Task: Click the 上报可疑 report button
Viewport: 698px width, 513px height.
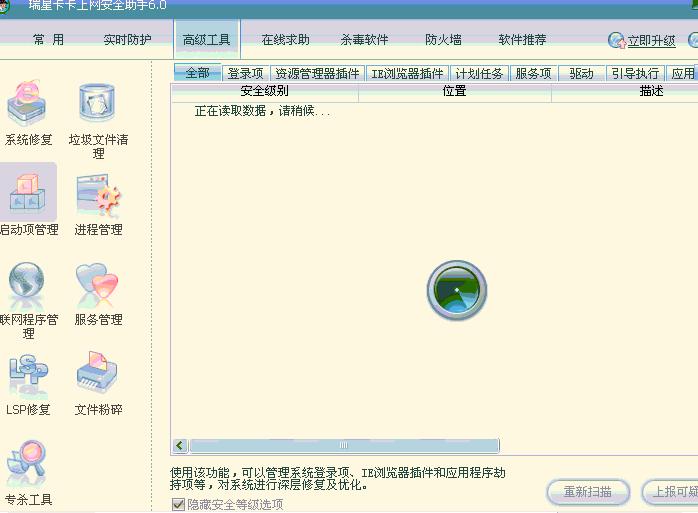Action: coord(670,492)
